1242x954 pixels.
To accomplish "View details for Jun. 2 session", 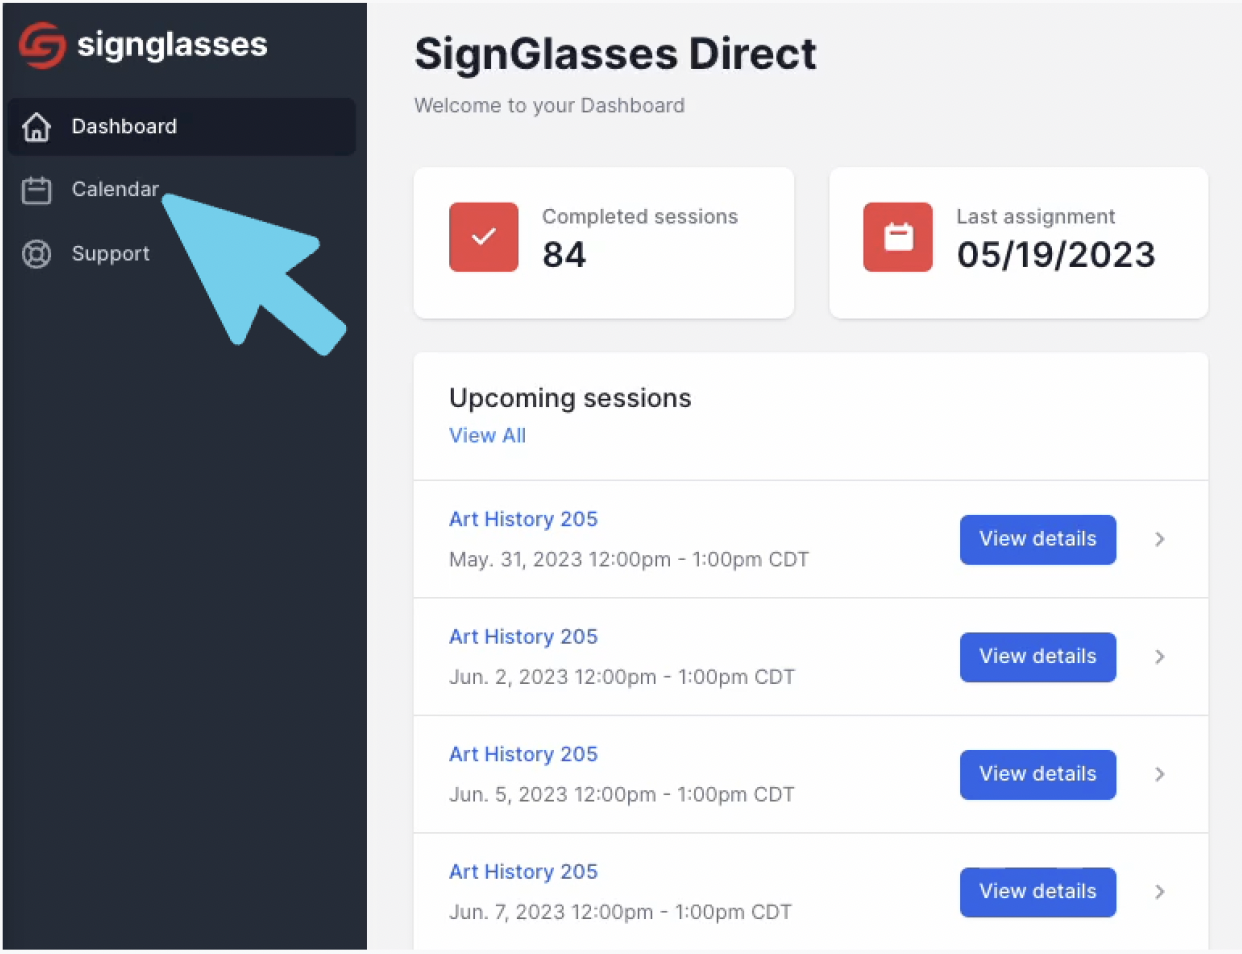I will tap(1038, 657).
